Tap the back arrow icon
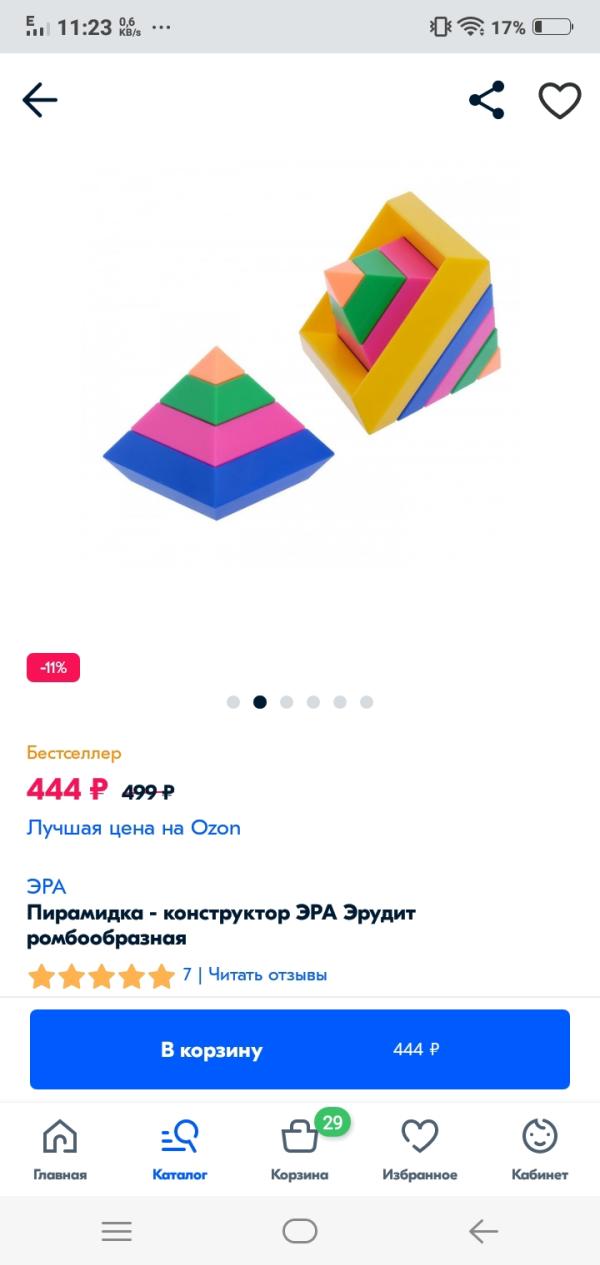 (40, 100)
